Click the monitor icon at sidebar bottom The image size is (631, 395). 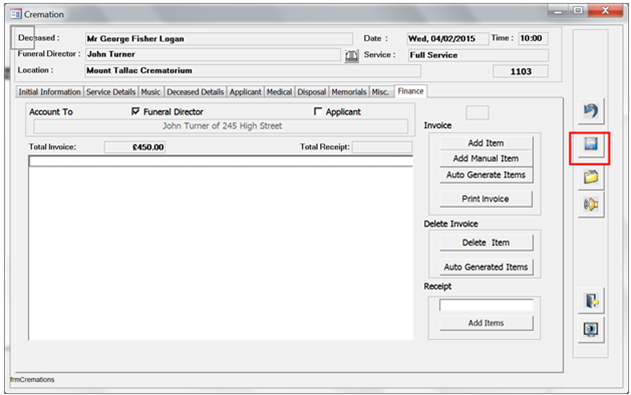(591, 330)
